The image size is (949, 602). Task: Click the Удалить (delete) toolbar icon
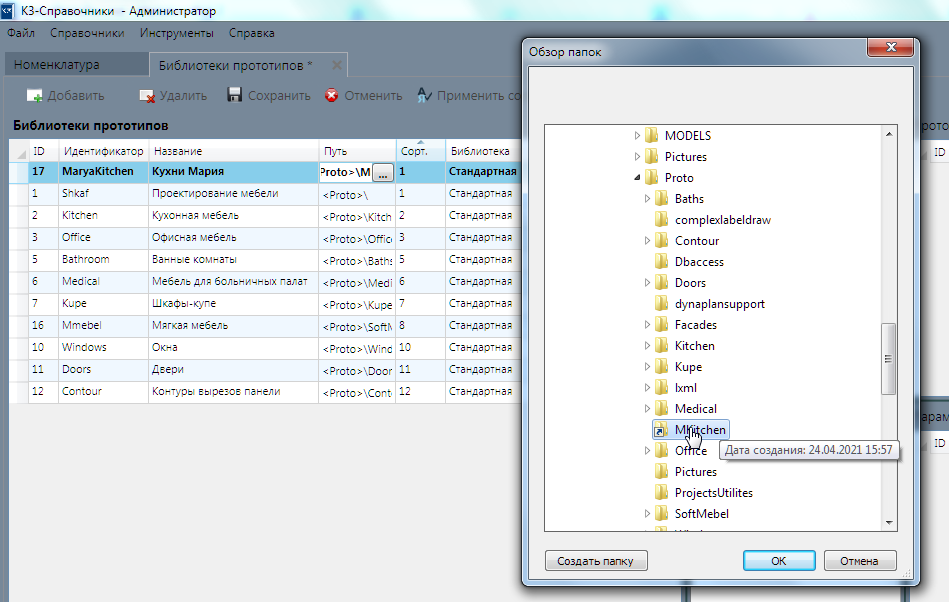point(147,96)
